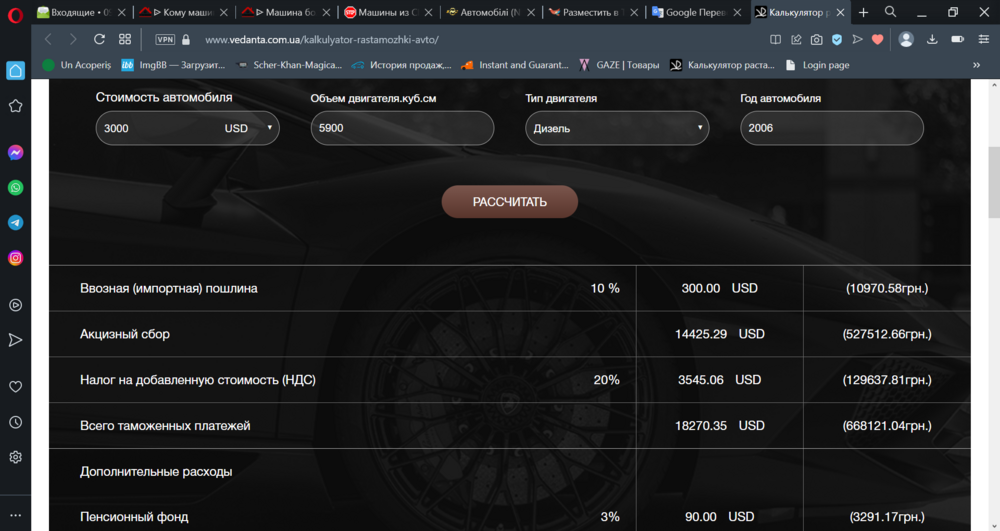Go back to previous page

[48, 40]
